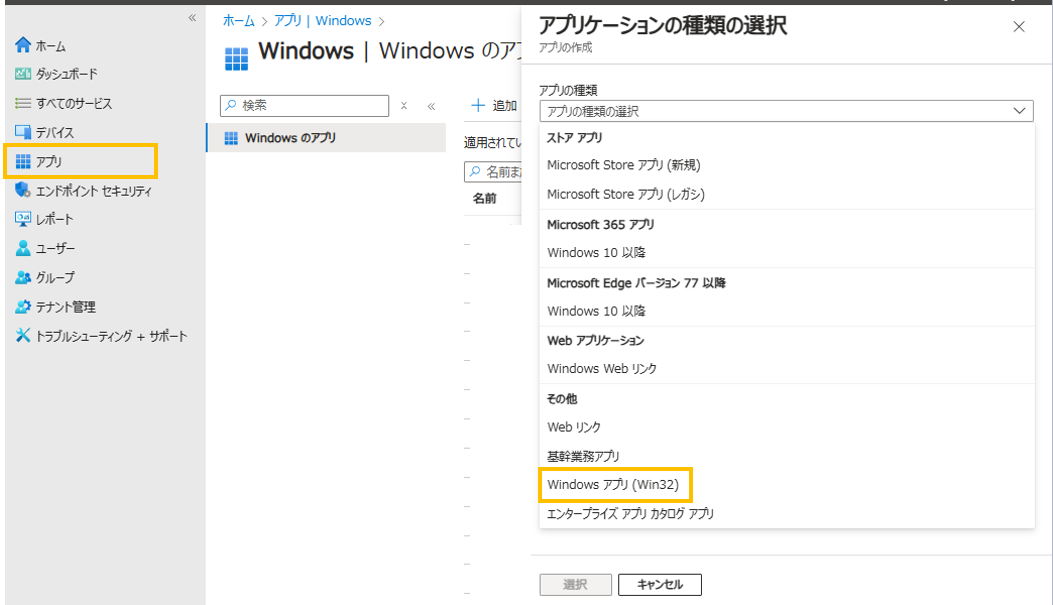Click the デバイス monitor icon
The width and height of the screenshot is (1053, 605).
(x=23, y=132)
